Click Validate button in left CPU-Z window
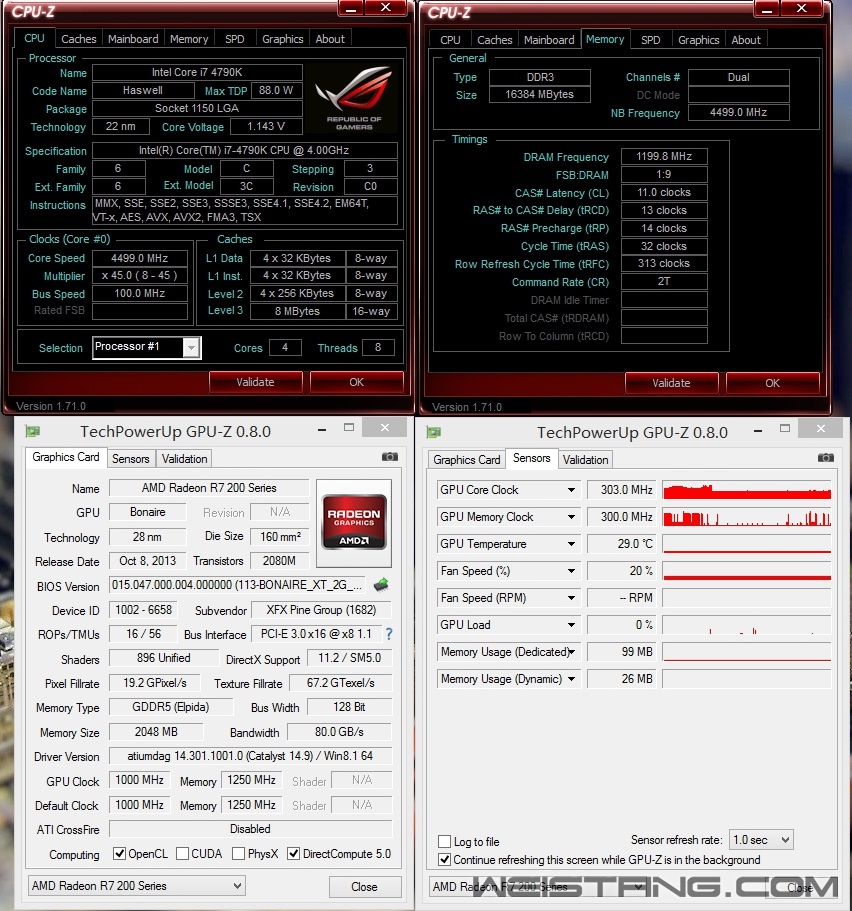This screenshot has width=852, height=911. point(255,382)
